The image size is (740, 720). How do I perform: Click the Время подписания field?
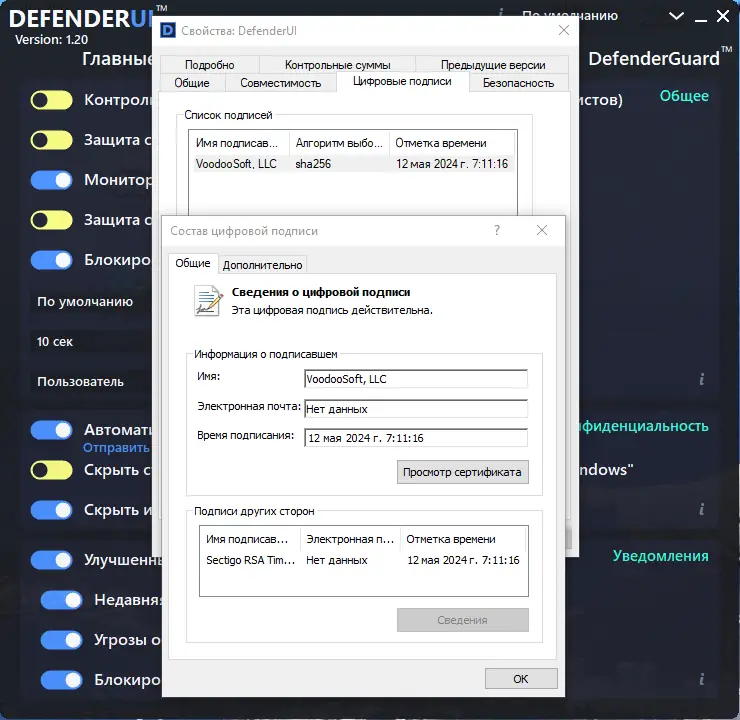(416, 438)
